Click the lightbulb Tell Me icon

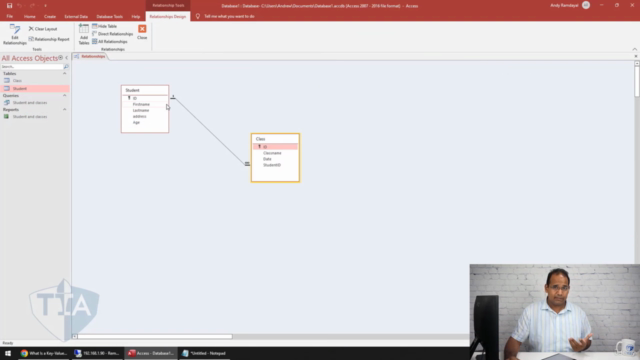coord(198,16)
